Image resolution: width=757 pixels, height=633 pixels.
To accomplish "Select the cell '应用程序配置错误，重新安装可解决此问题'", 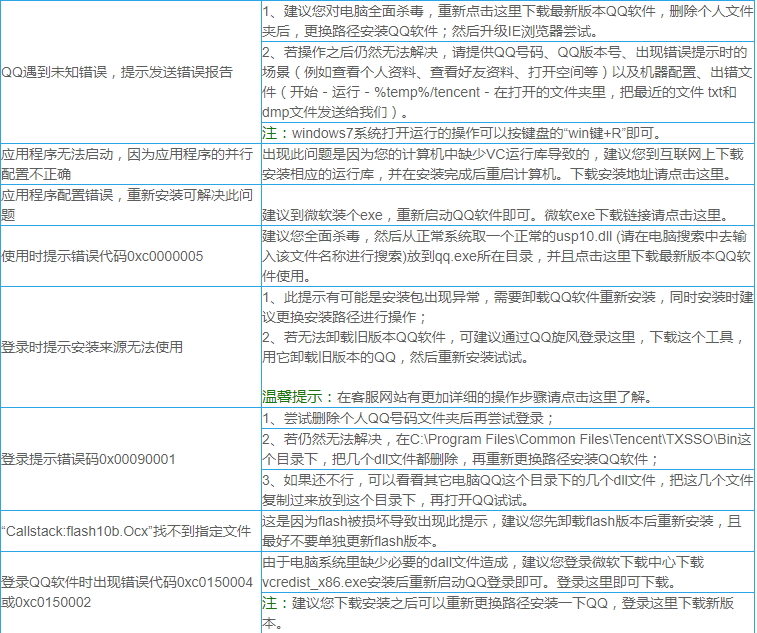I will [130, 205].
